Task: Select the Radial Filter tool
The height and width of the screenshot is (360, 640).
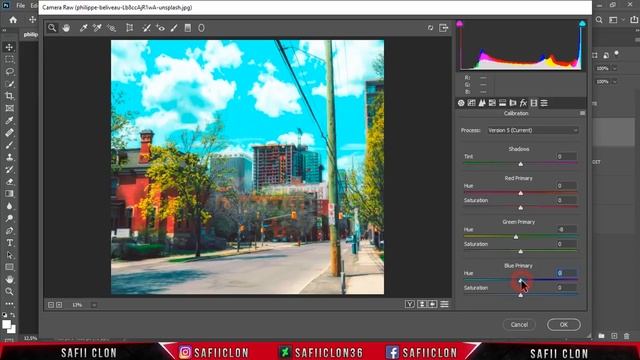Action: pos(201,28)
